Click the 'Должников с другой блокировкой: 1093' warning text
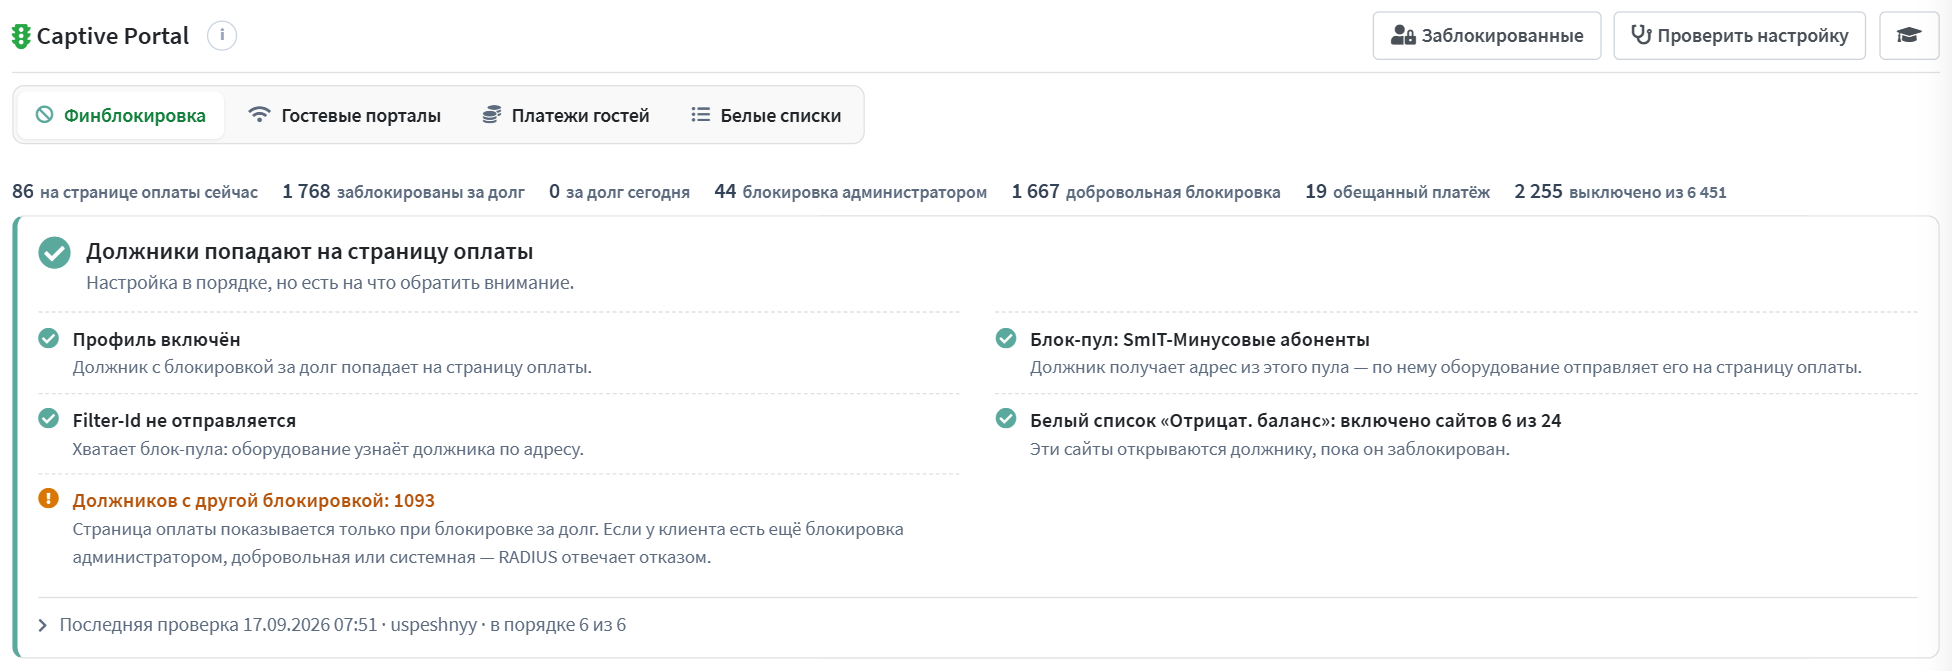The width and height of the screenshot is (1952, 671). (253, 500)
